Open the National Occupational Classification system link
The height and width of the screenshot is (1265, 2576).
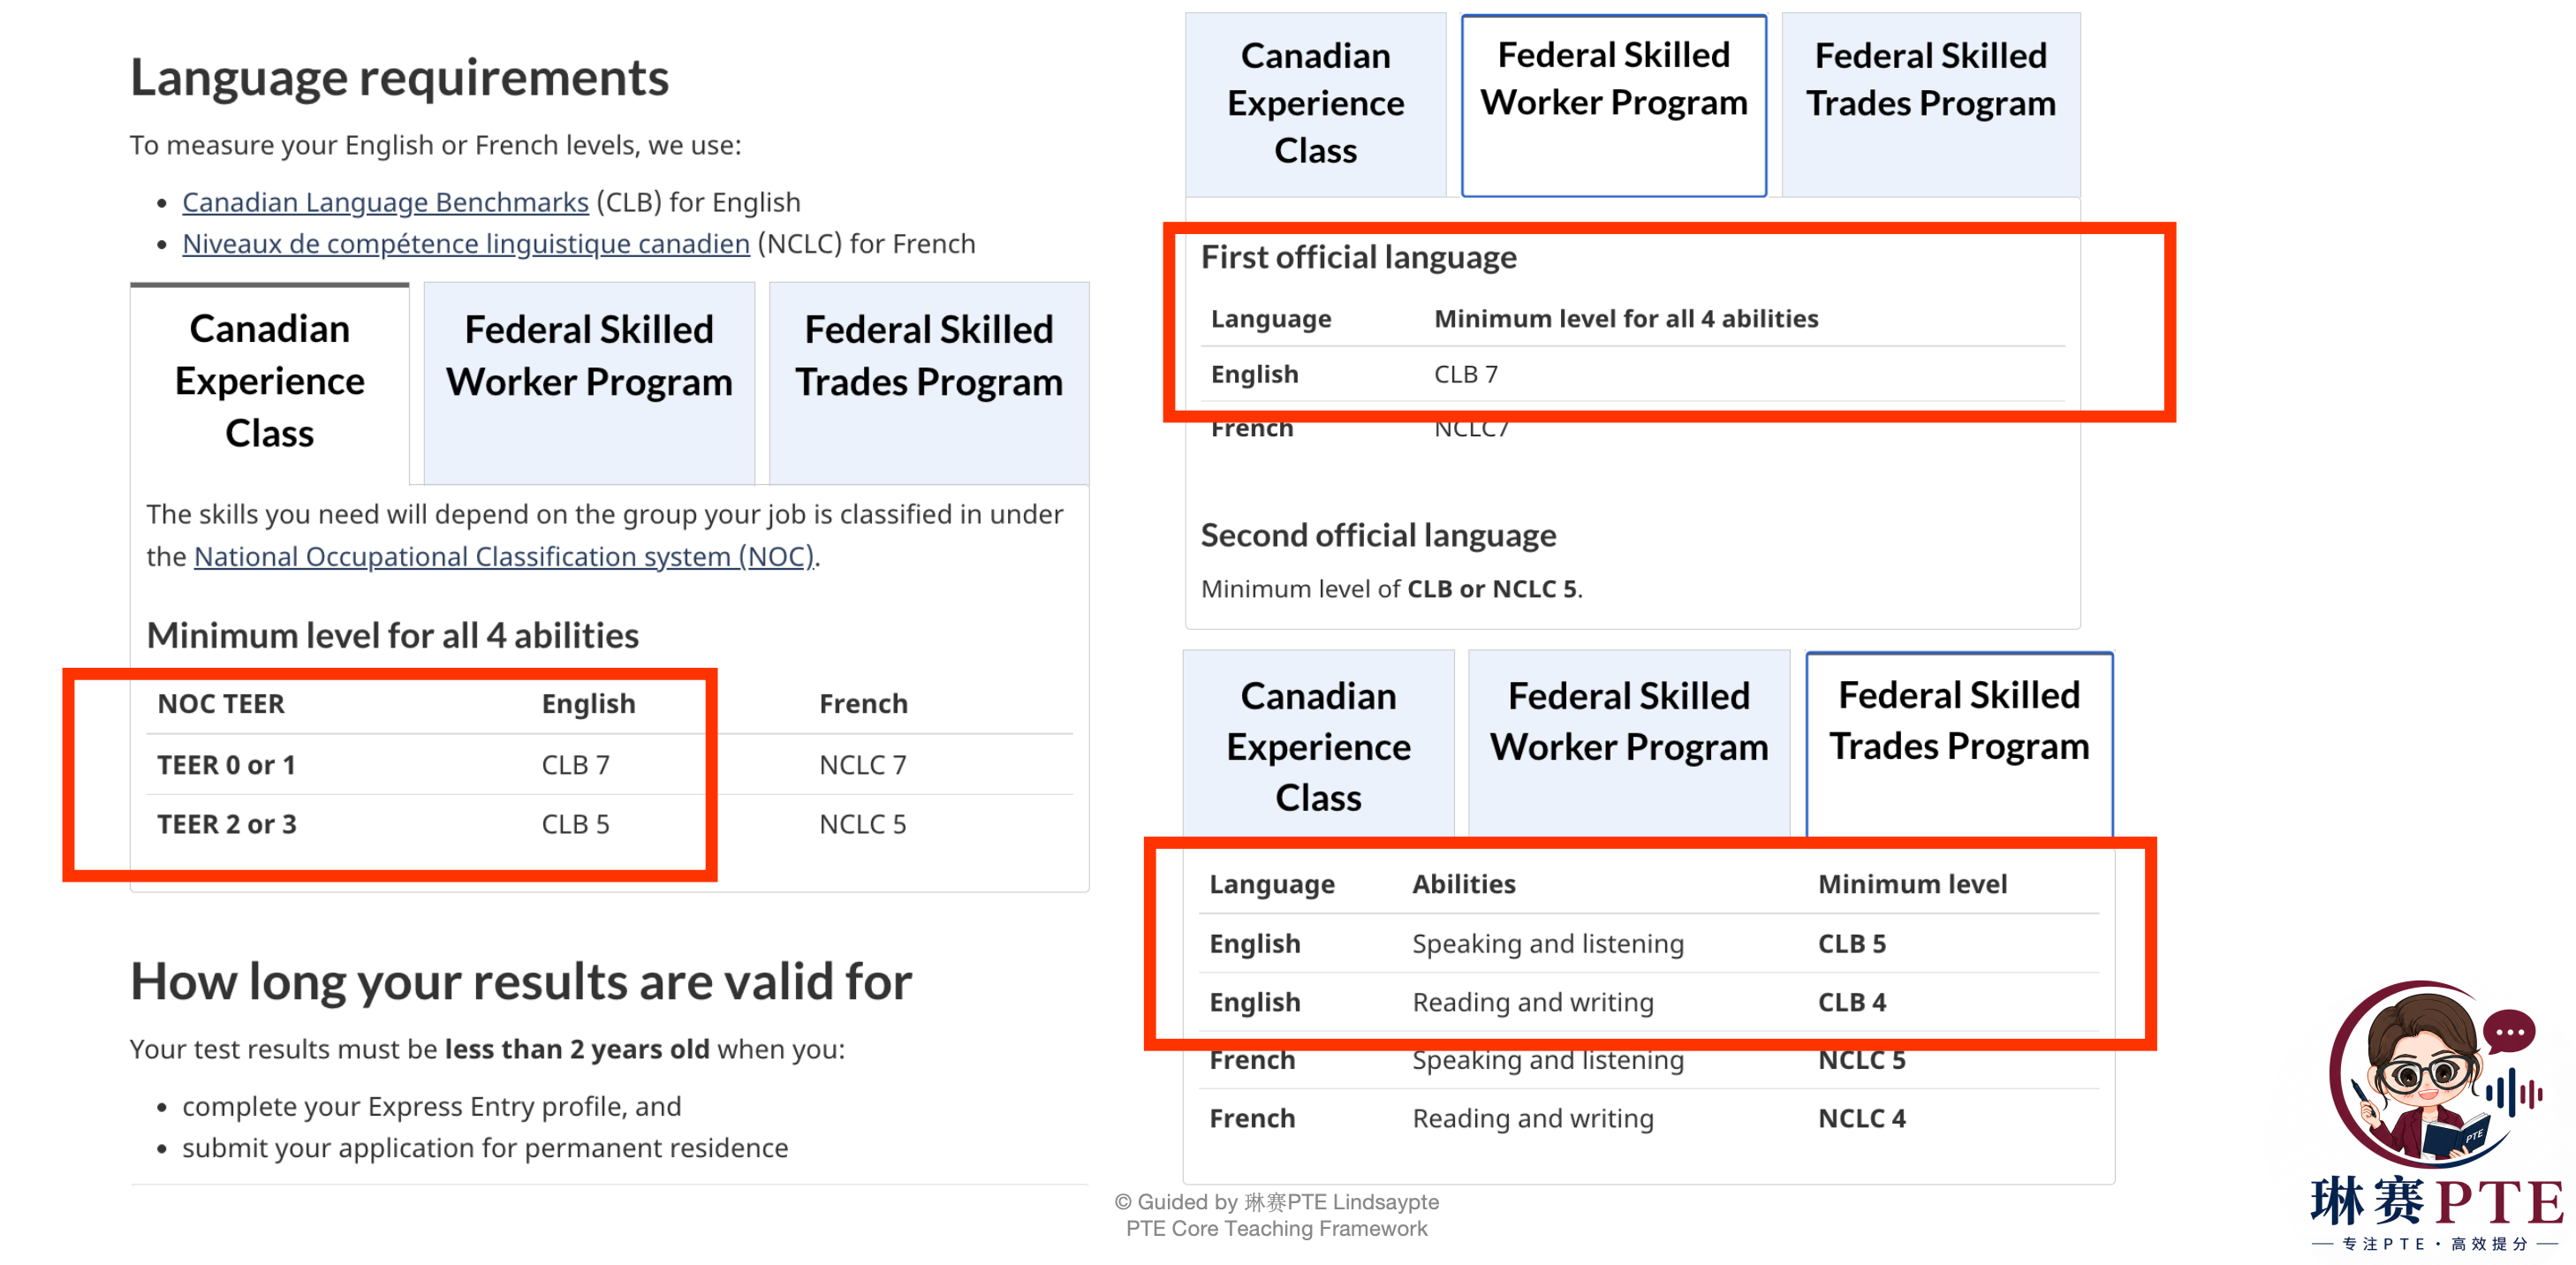click(504, 556)
